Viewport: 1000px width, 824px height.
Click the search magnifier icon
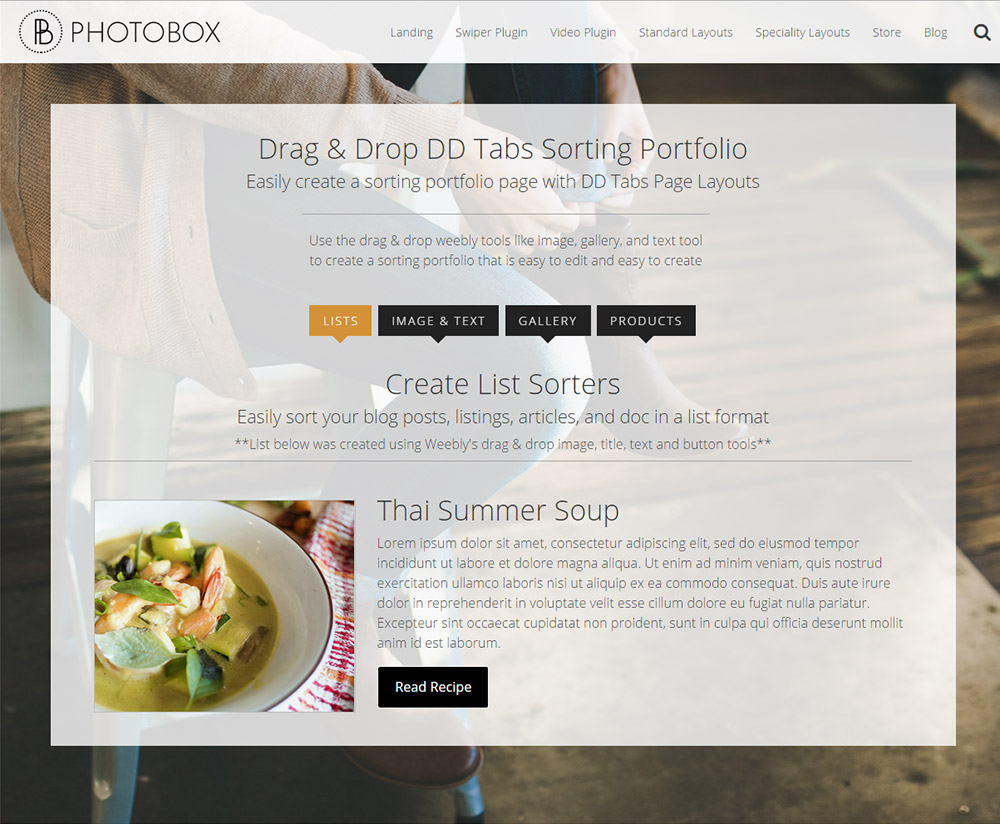[x=982, y=32]
